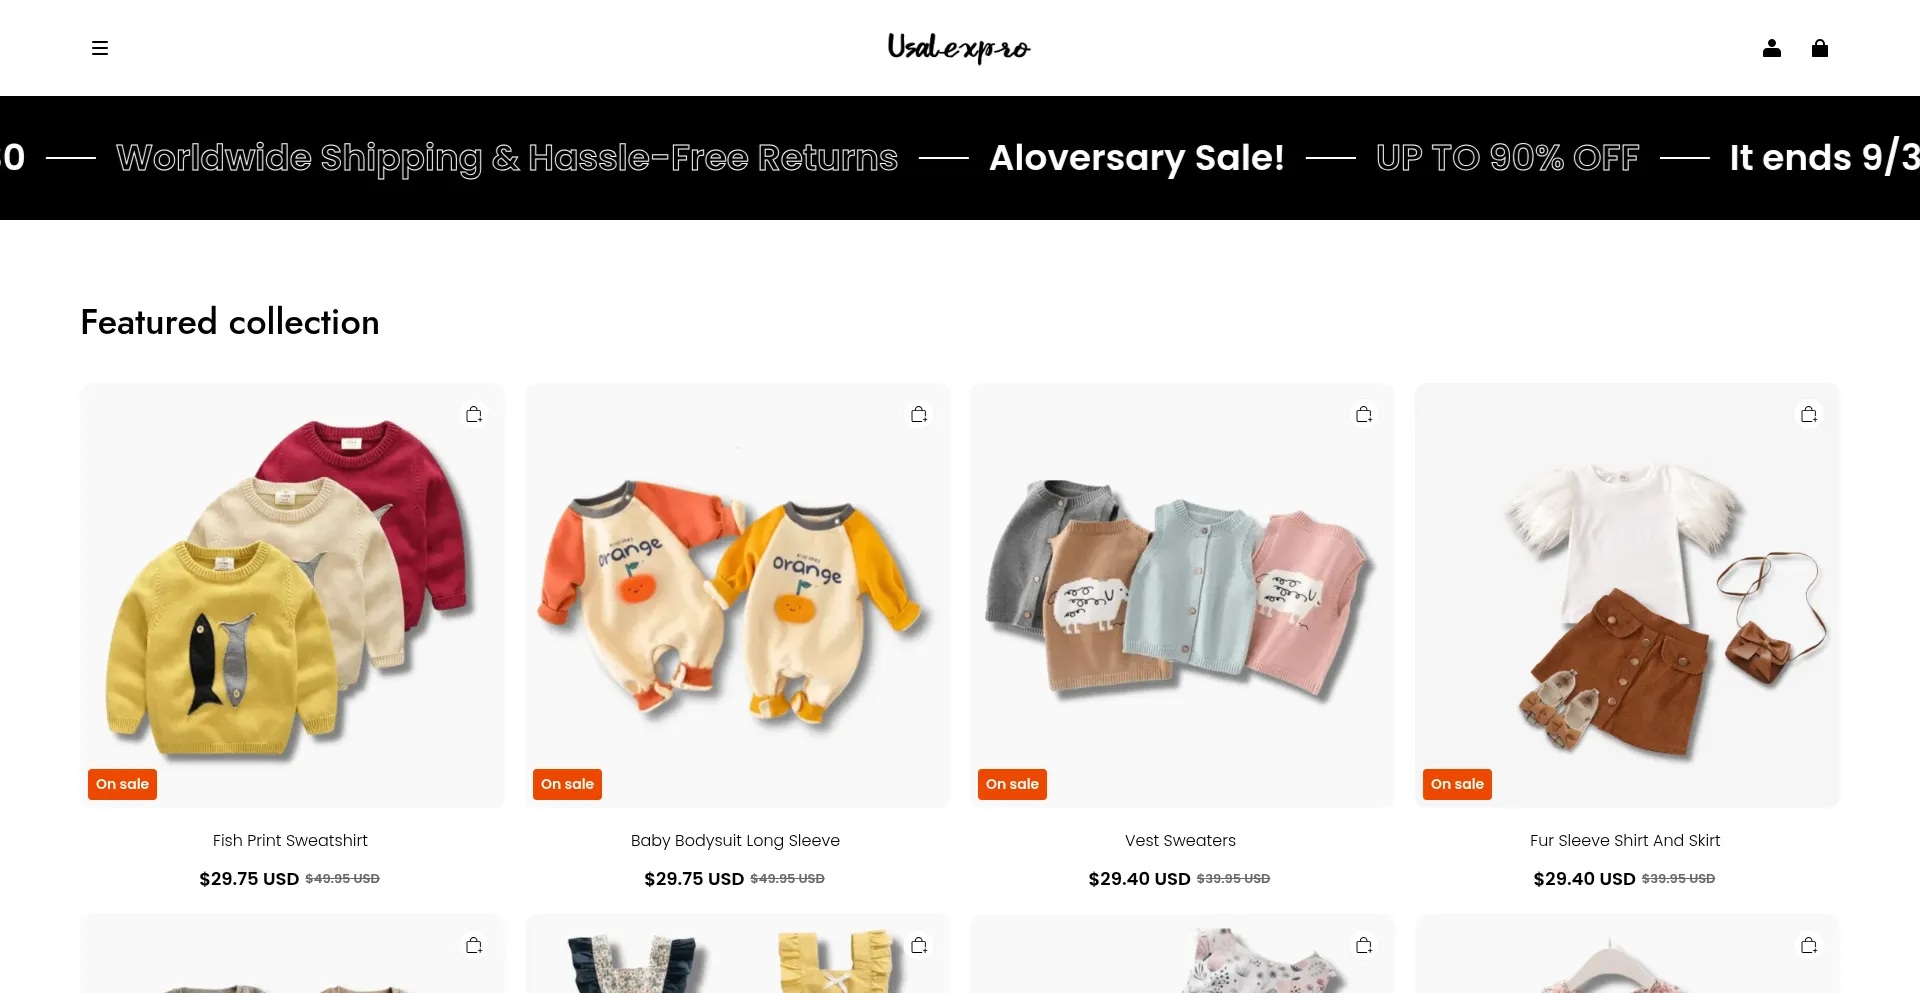Open the account login icon
This screenshot has width=1920, height=993.
[x=1772, y=48]
